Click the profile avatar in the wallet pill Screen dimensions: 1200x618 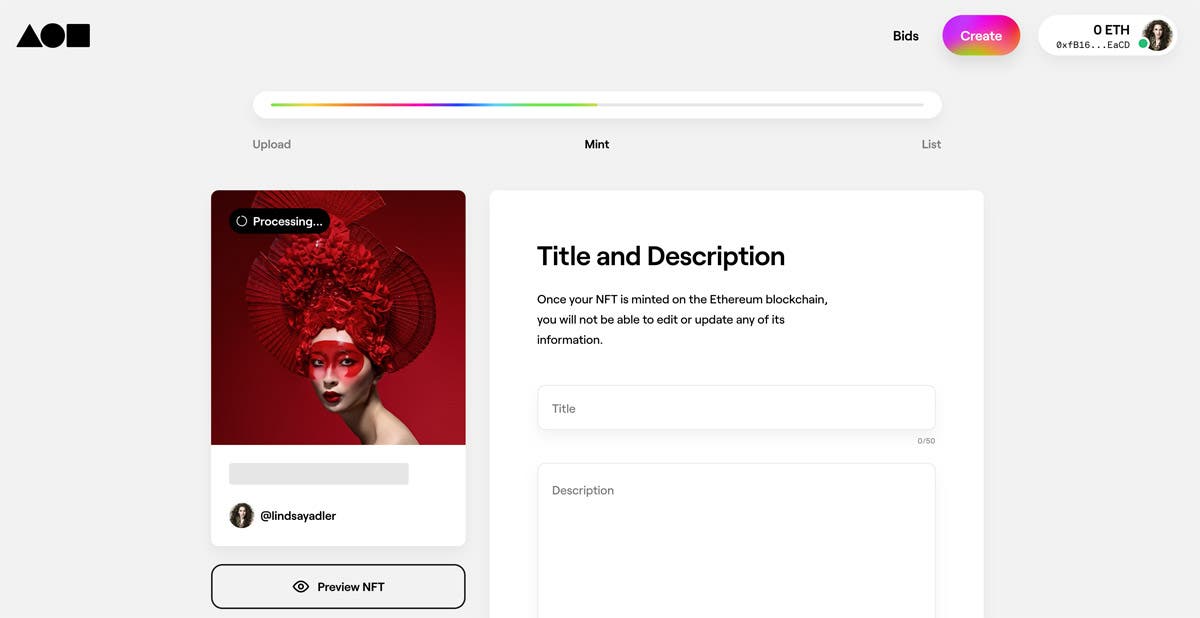pyautogui.click(x=1157, y=35)
